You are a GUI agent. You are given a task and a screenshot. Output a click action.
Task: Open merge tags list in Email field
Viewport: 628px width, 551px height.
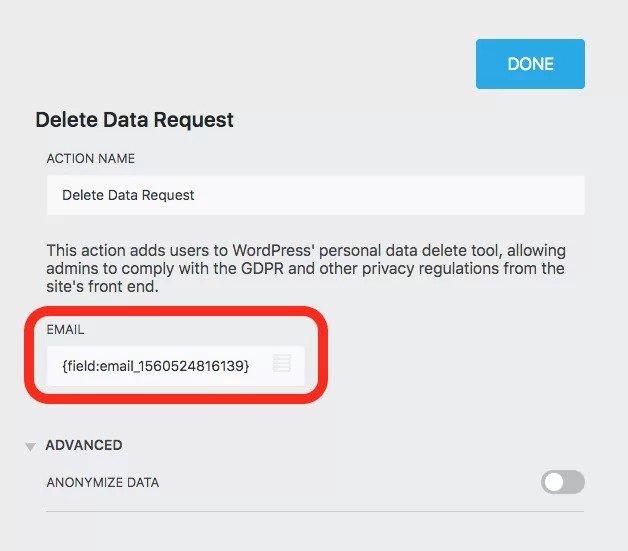point(282,365)
